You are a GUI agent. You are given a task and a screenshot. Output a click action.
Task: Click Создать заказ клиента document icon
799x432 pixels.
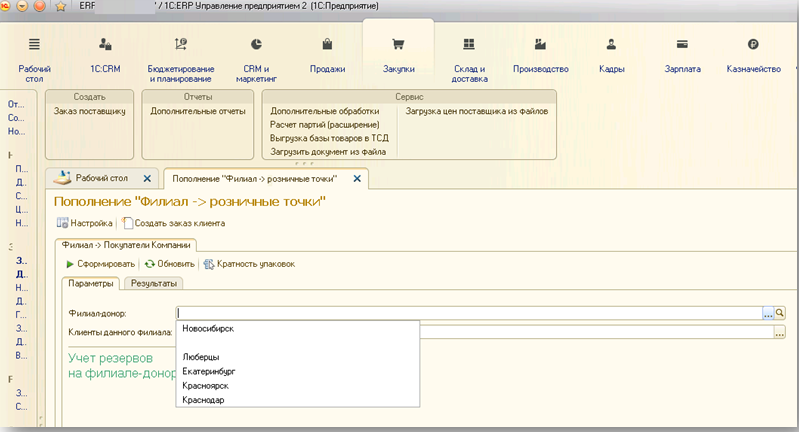[127, 223]
